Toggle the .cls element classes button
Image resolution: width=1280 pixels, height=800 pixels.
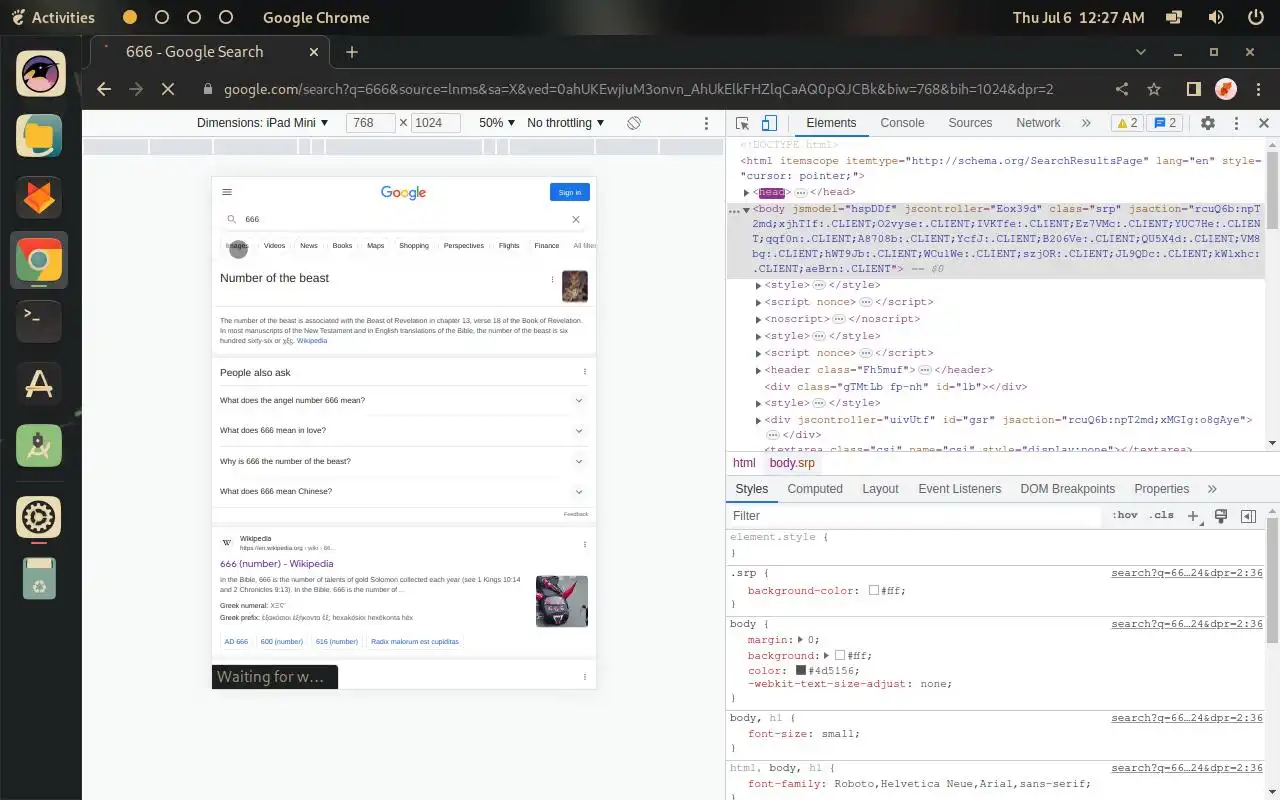pos(1162,515)
